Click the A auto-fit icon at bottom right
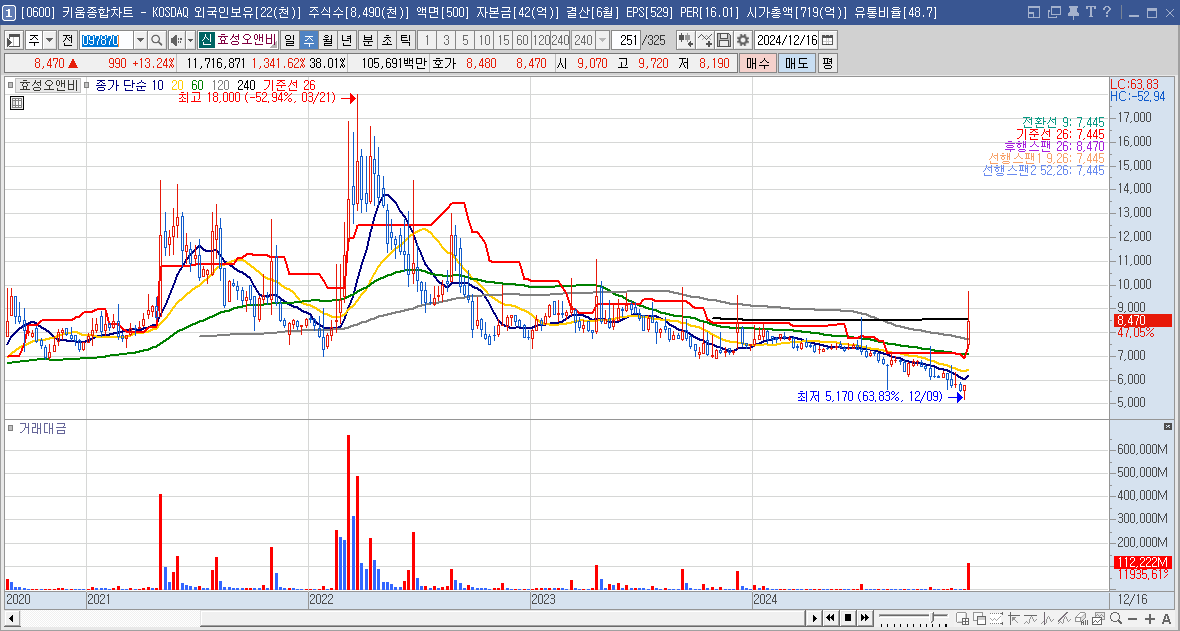 pos(1167,618)
